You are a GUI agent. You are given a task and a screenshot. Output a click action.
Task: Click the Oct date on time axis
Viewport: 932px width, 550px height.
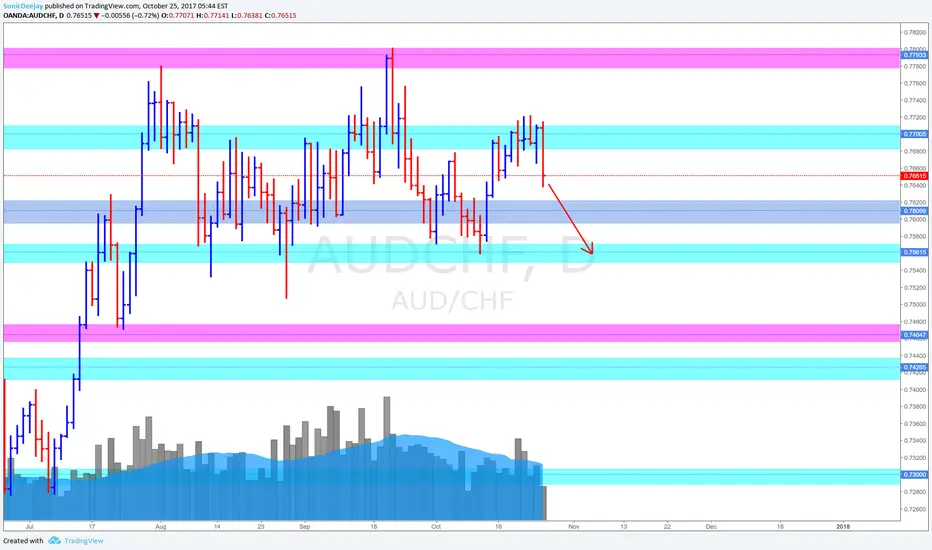point(436,527)
